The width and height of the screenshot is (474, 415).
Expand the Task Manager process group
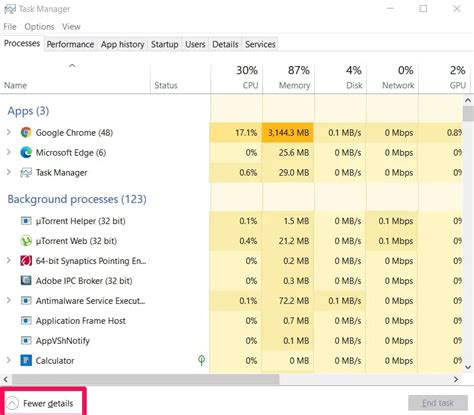pos(9,173)
